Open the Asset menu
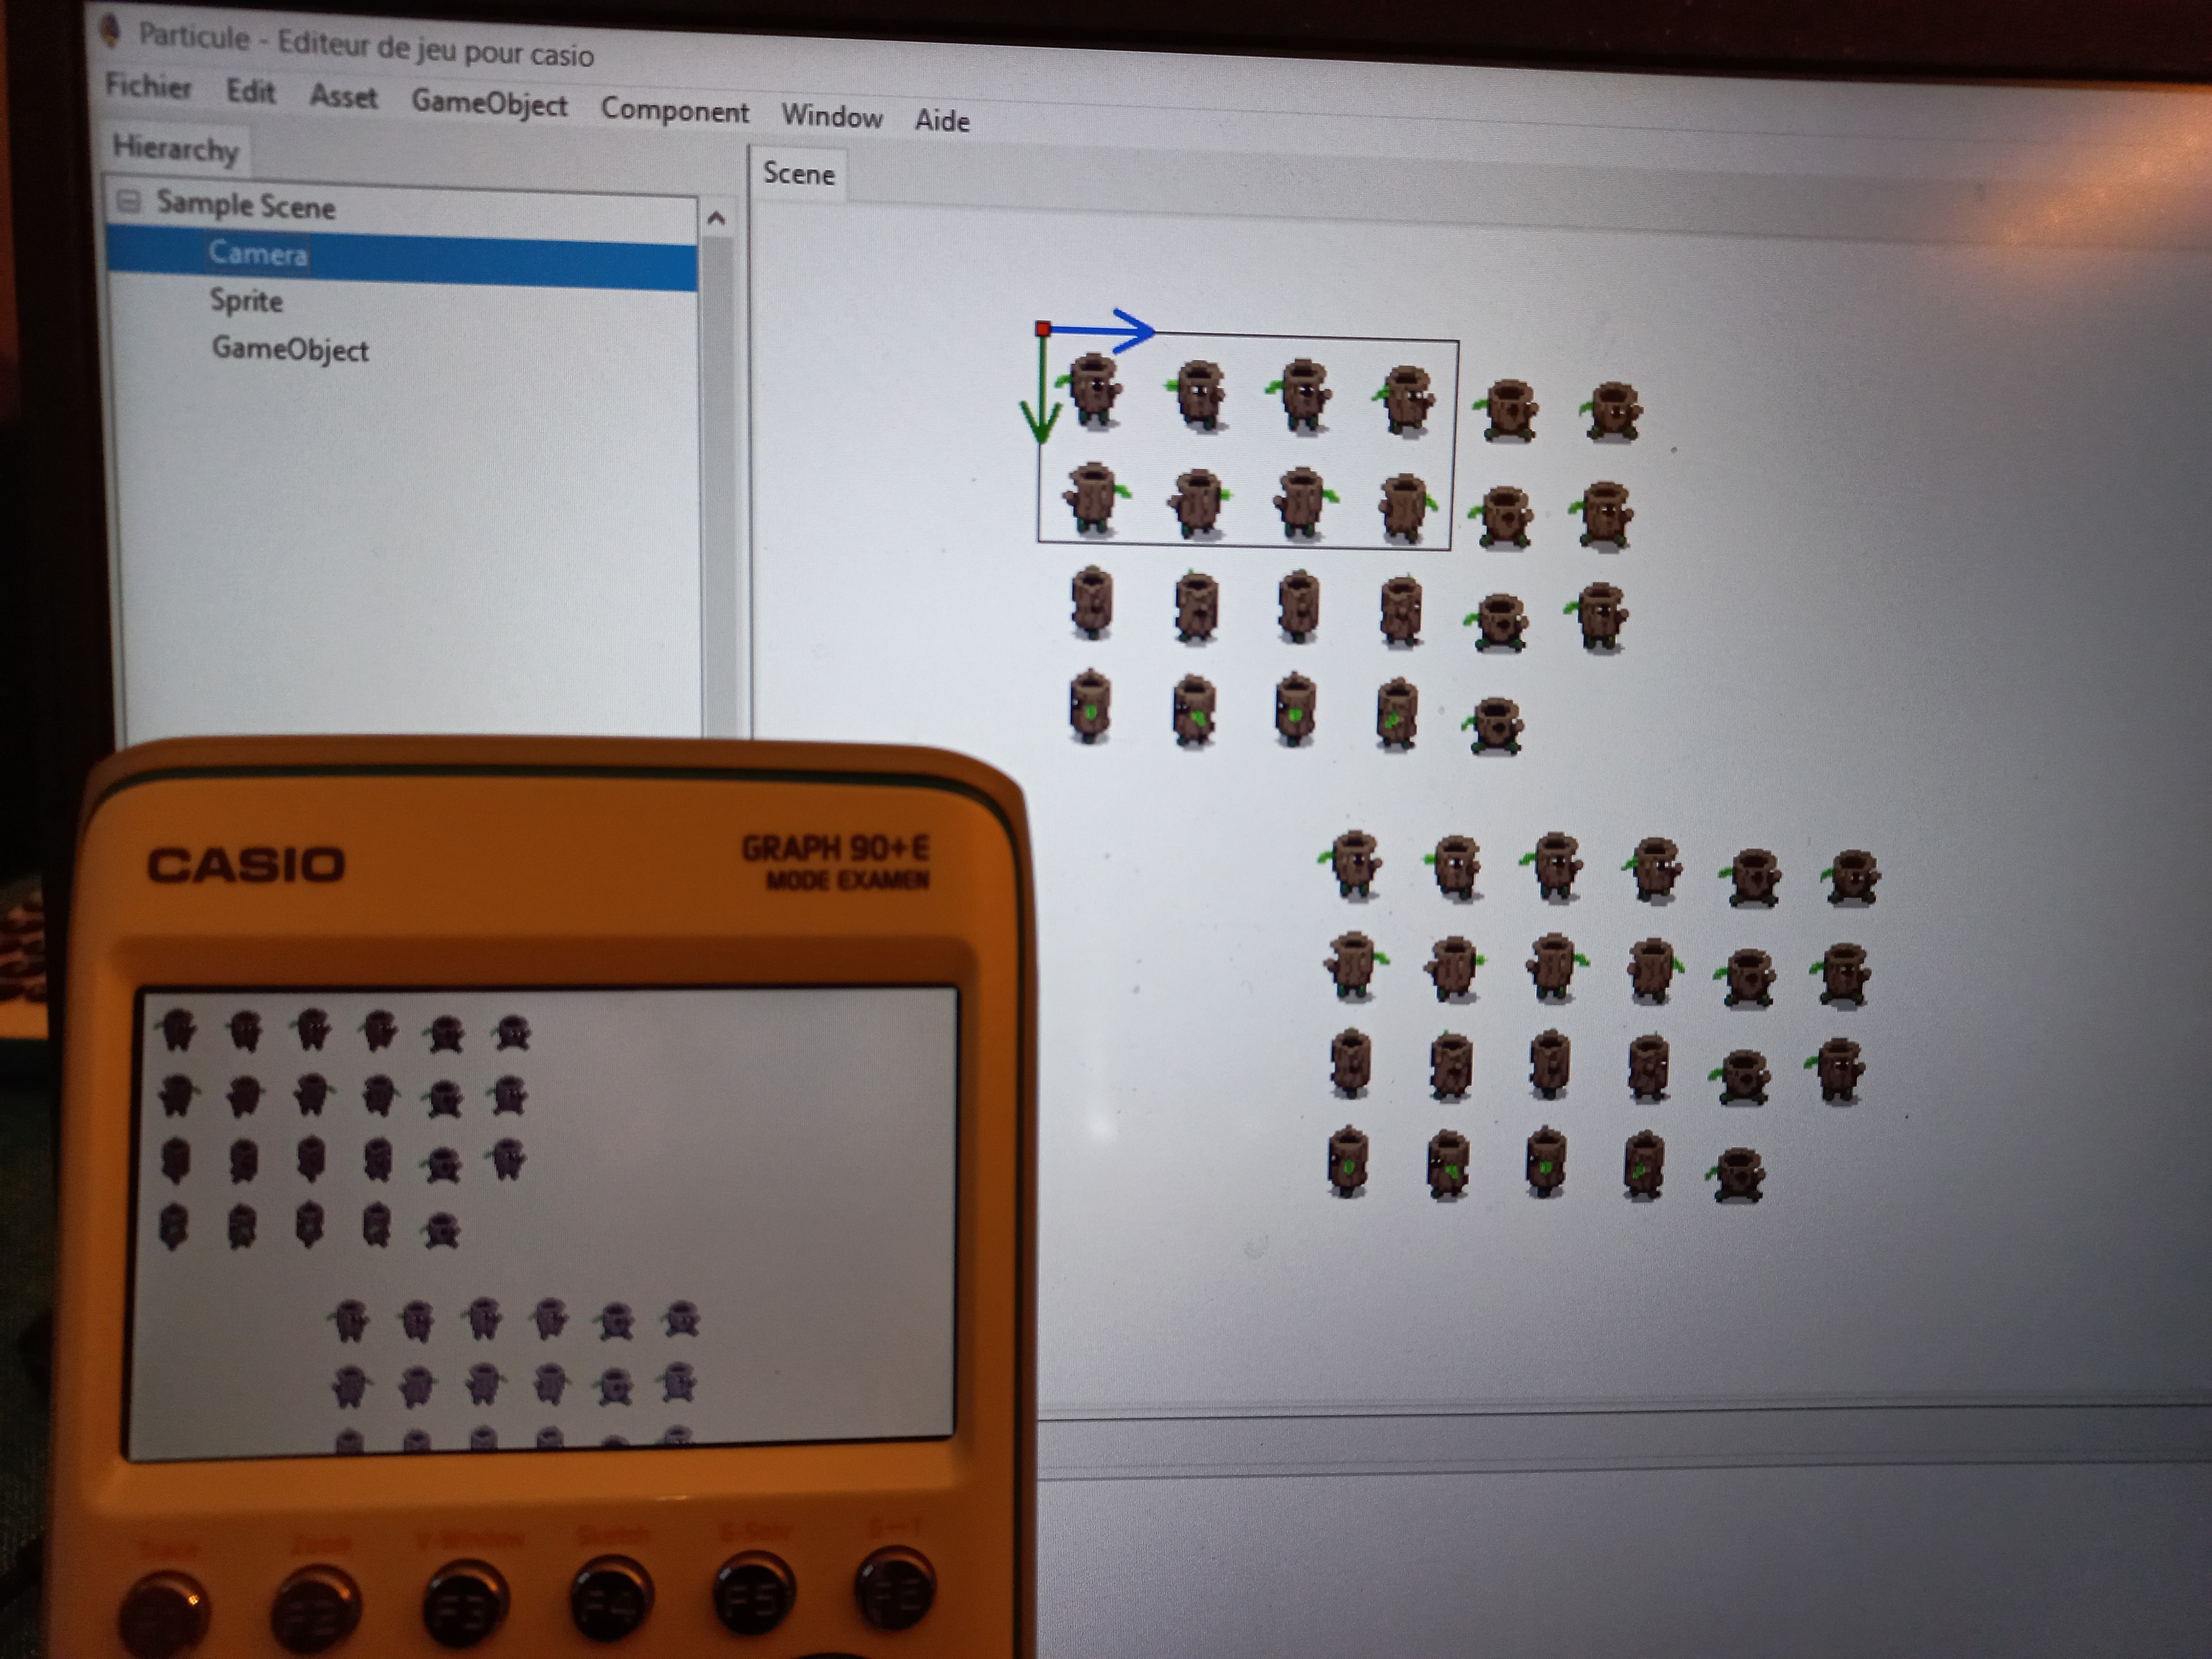Image resolution: width=2212 pixels, height=1659 pixels. (x=343, y=97)
